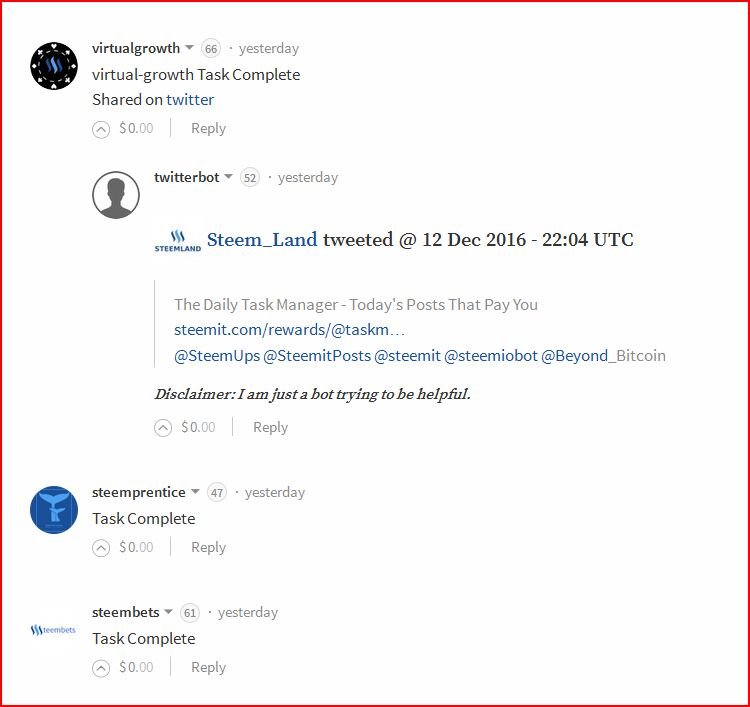Click the Steemland logo in the tweet
Viewport: 750px width, 707px height.
pos(178,241)
